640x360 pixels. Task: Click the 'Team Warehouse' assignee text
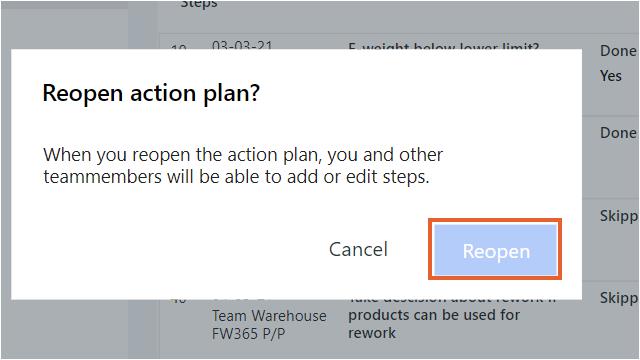pos(269,316)
